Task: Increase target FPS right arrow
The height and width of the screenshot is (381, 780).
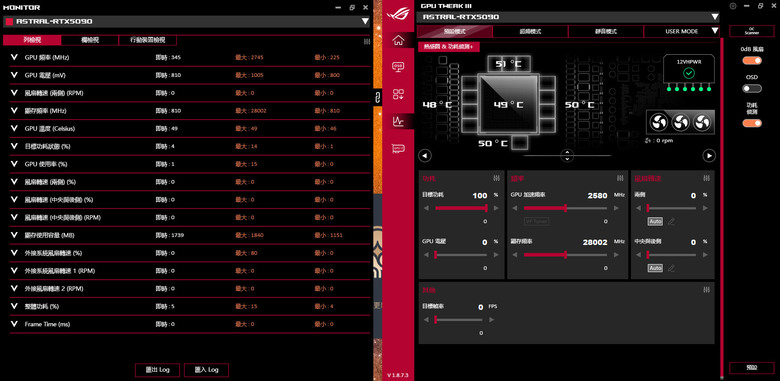Action: (x=491, y=319)
